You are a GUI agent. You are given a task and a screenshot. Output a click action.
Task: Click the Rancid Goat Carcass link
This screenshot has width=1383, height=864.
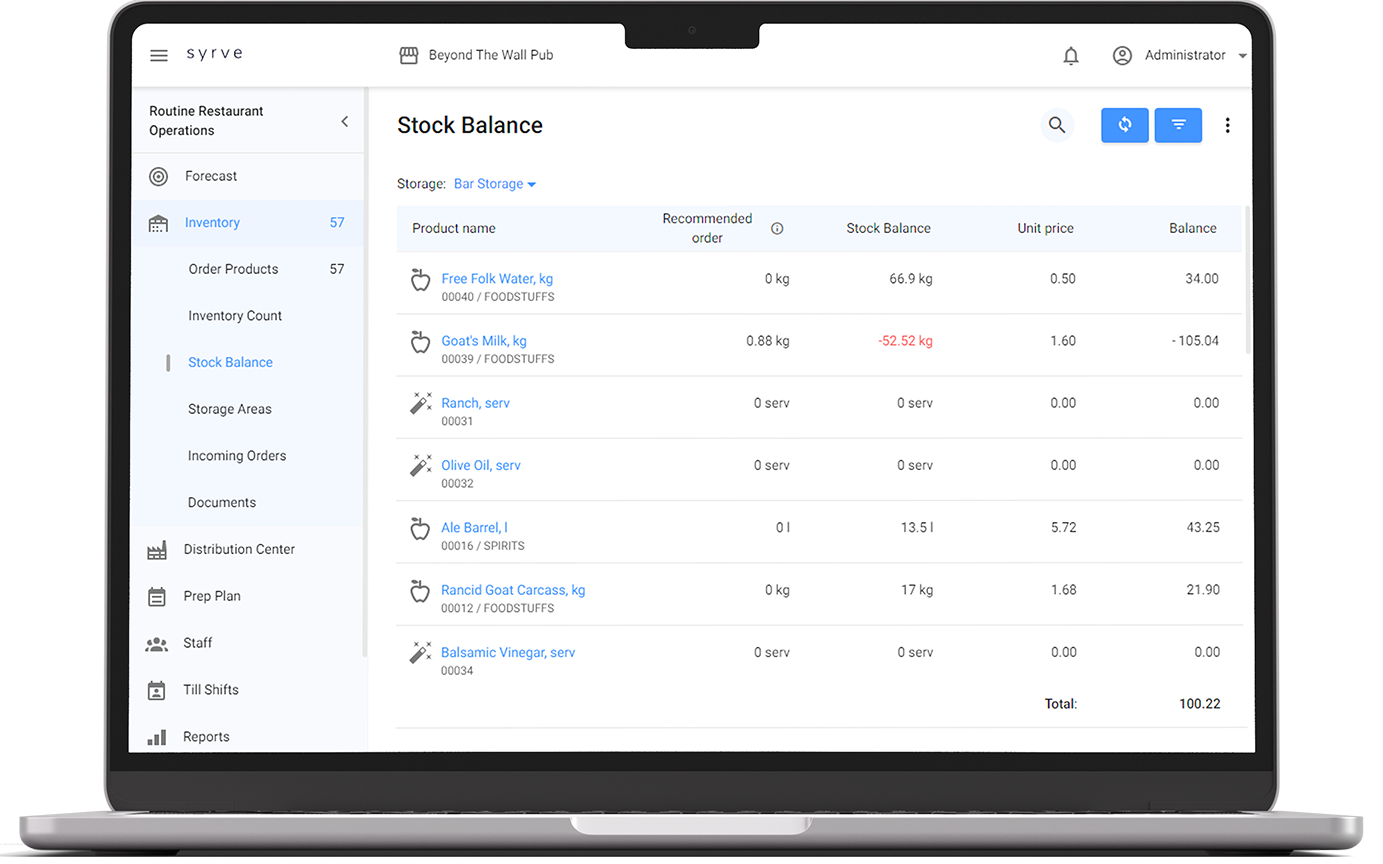point(513,590)
